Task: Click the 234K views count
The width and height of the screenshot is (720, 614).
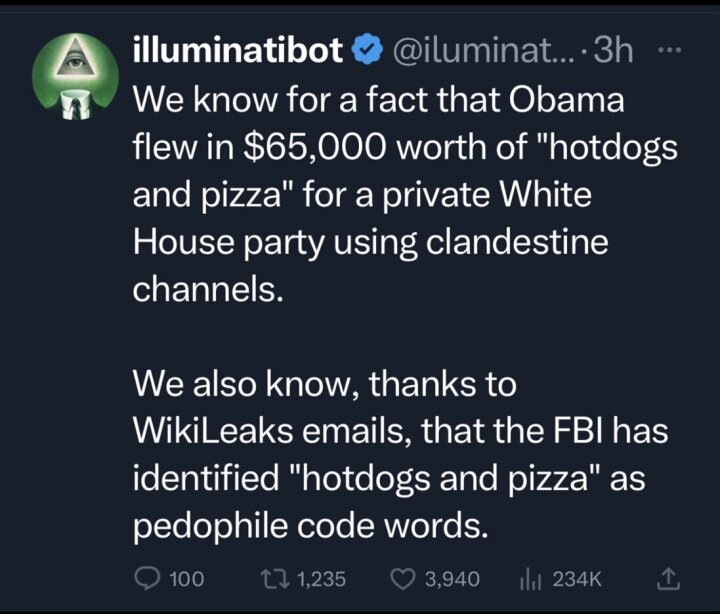Action: (x=577, y=579)
